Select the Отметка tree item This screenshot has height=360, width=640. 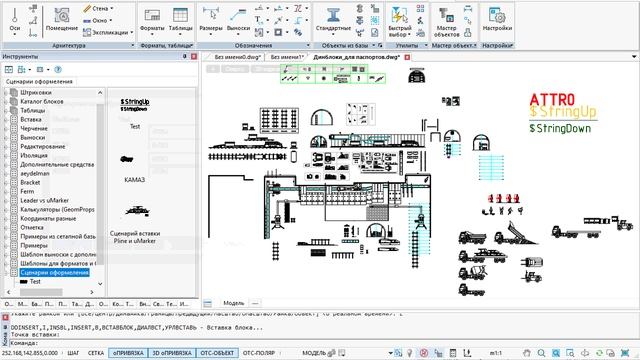click(32, 227)
